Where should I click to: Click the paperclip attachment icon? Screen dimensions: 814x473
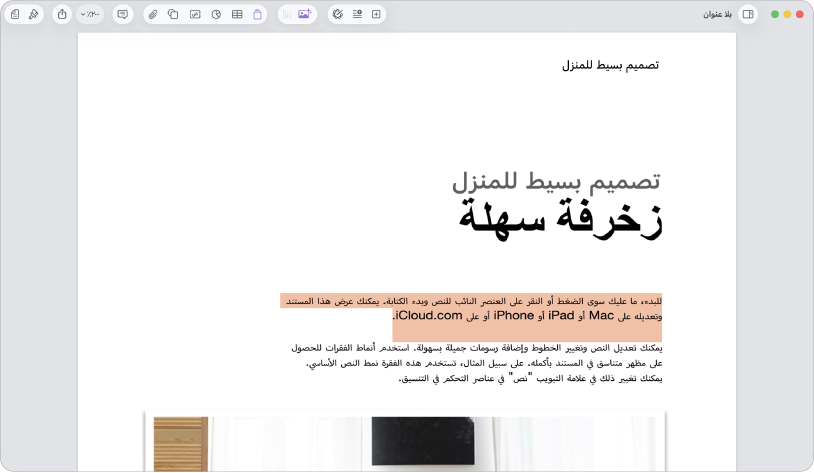coord(153,15)
